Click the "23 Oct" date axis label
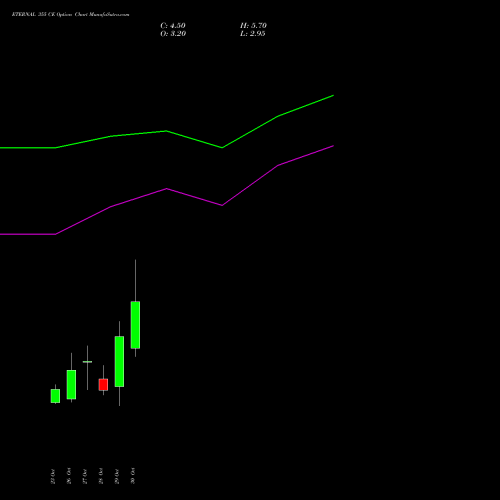 pyautogui.click(x=53, y=476)
